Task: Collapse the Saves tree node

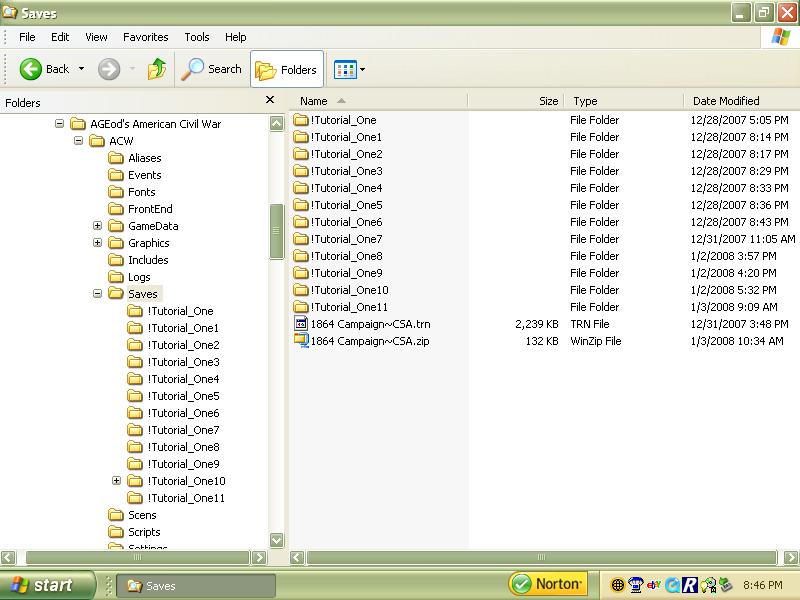Action: click(98, 294)
